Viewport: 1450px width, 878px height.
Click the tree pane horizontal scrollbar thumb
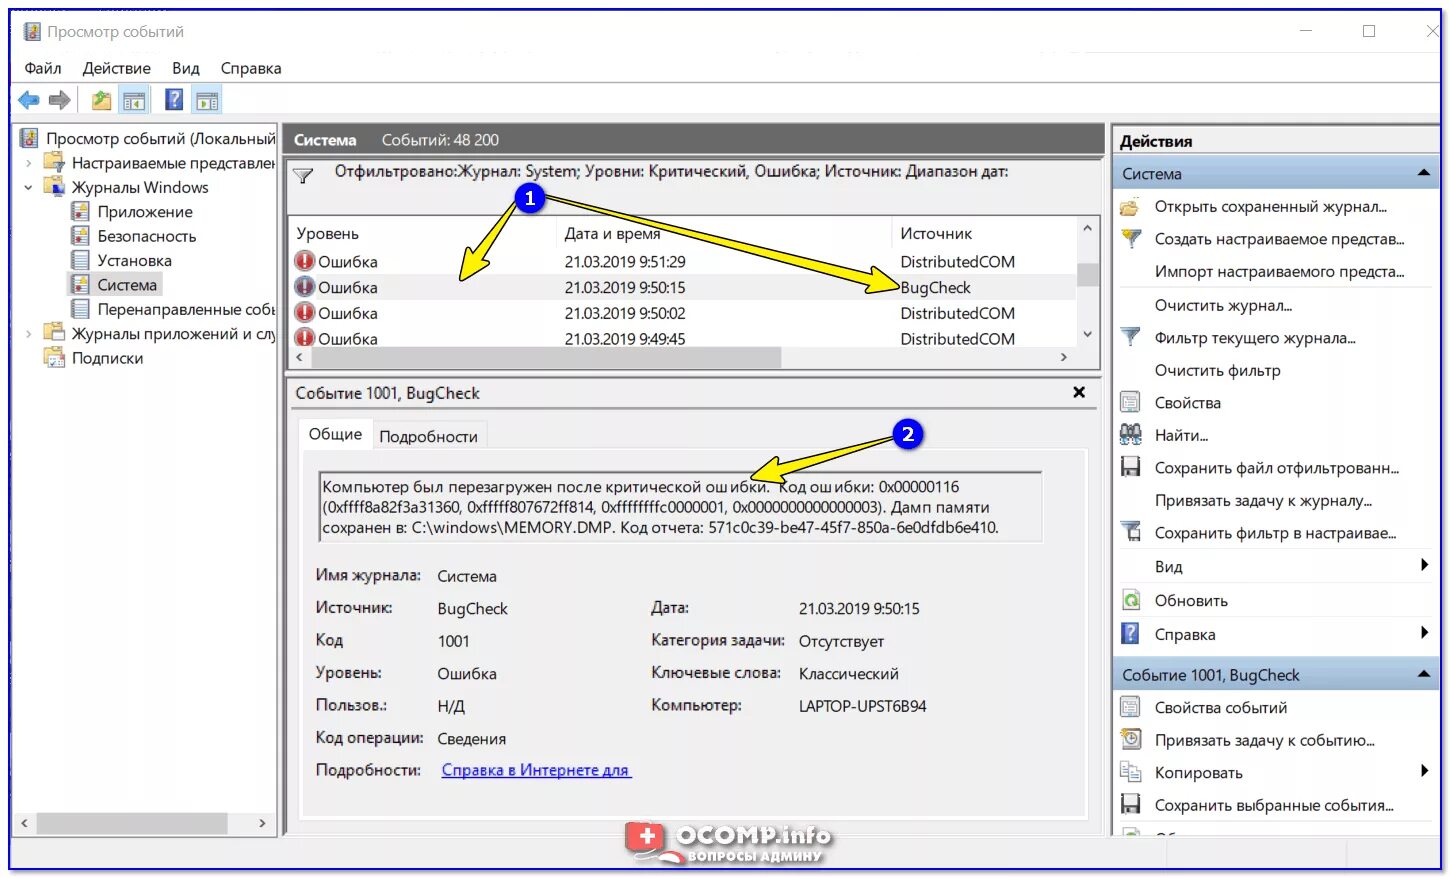pos(133,823)
